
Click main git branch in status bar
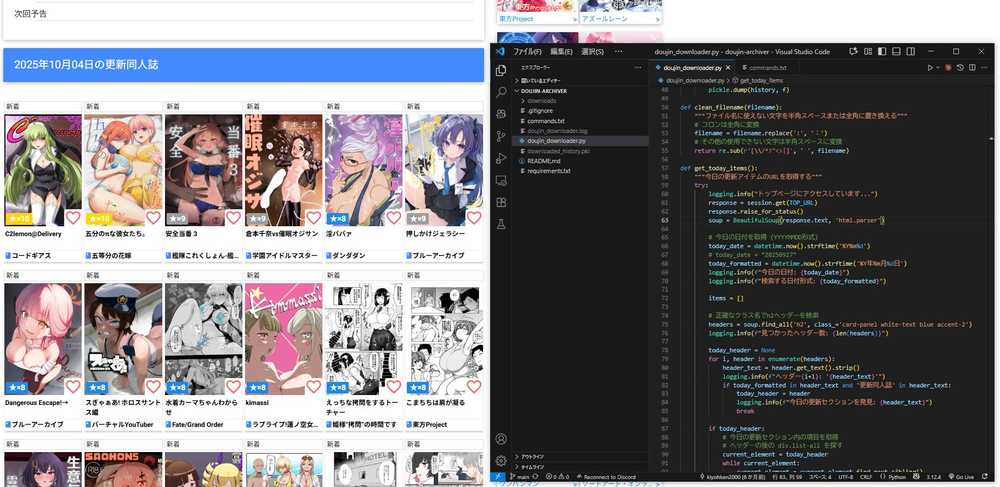[x=520, y=477]
